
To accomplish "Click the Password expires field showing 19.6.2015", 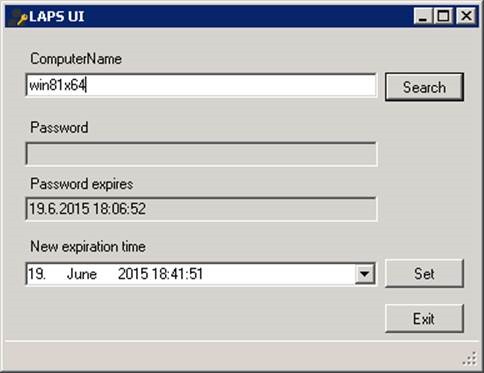I will pos(201,209).
